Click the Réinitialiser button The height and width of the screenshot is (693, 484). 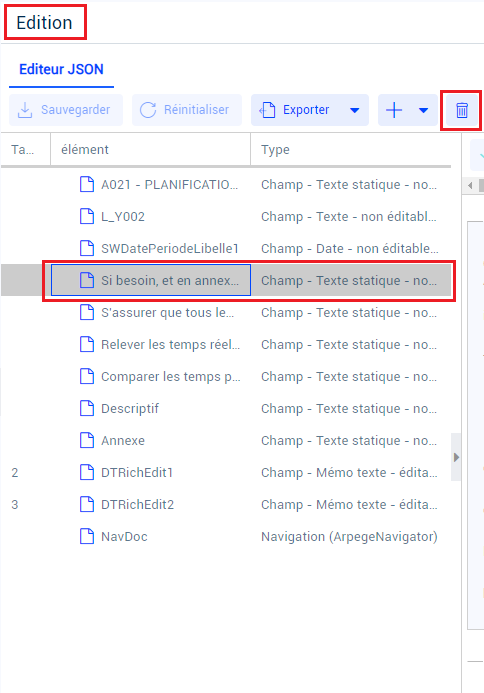[187, 110]
